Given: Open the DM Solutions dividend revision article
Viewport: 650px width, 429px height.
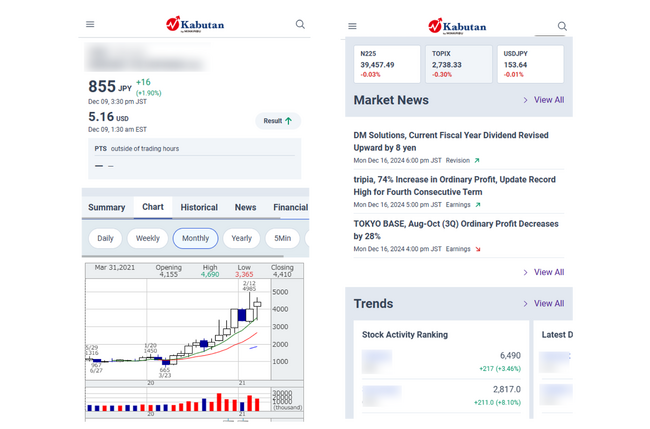Looking at the screenshot, I should [x=450, y=141].
